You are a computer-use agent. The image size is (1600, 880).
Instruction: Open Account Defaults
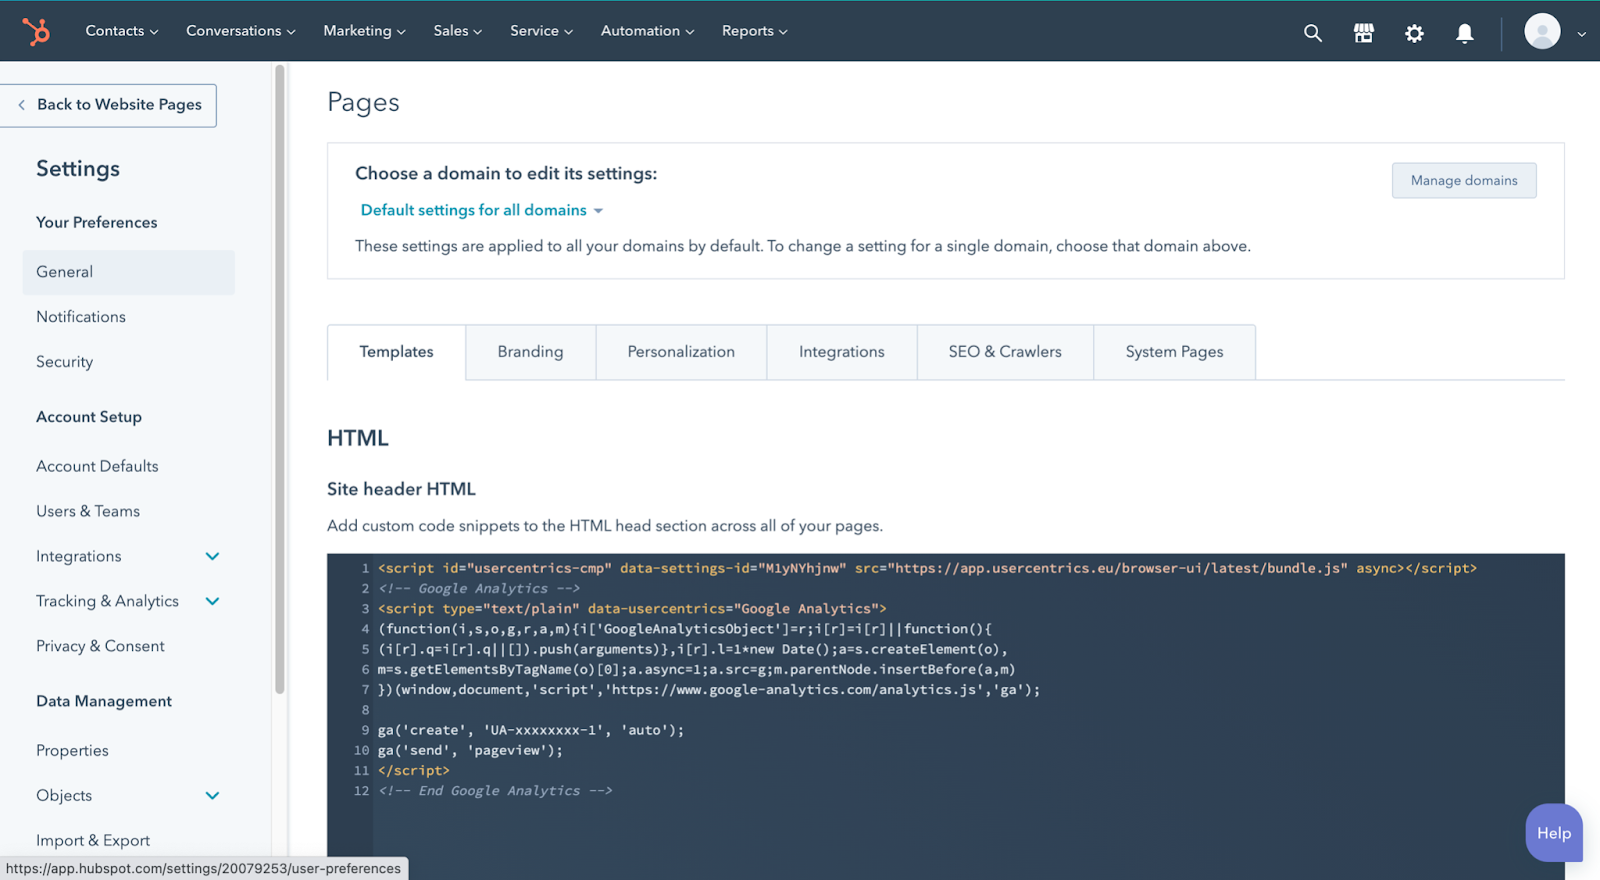point(97,466)
